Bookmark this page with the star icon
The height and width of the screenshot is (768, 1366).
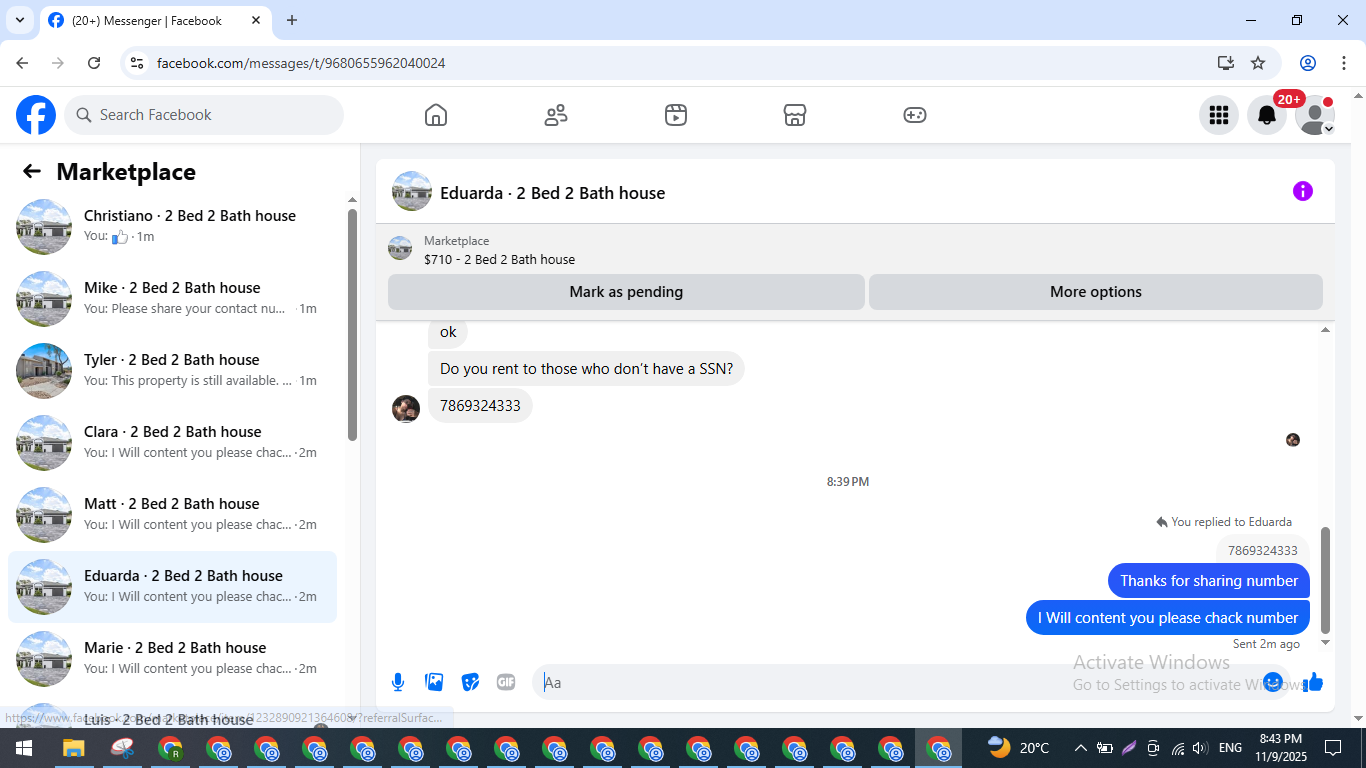[x=1258, y=63]
